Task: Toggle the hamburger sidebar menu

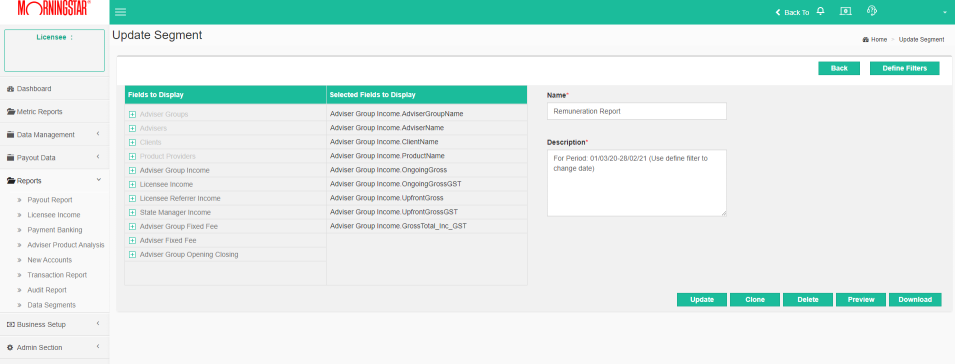Action: coord(121,12)
